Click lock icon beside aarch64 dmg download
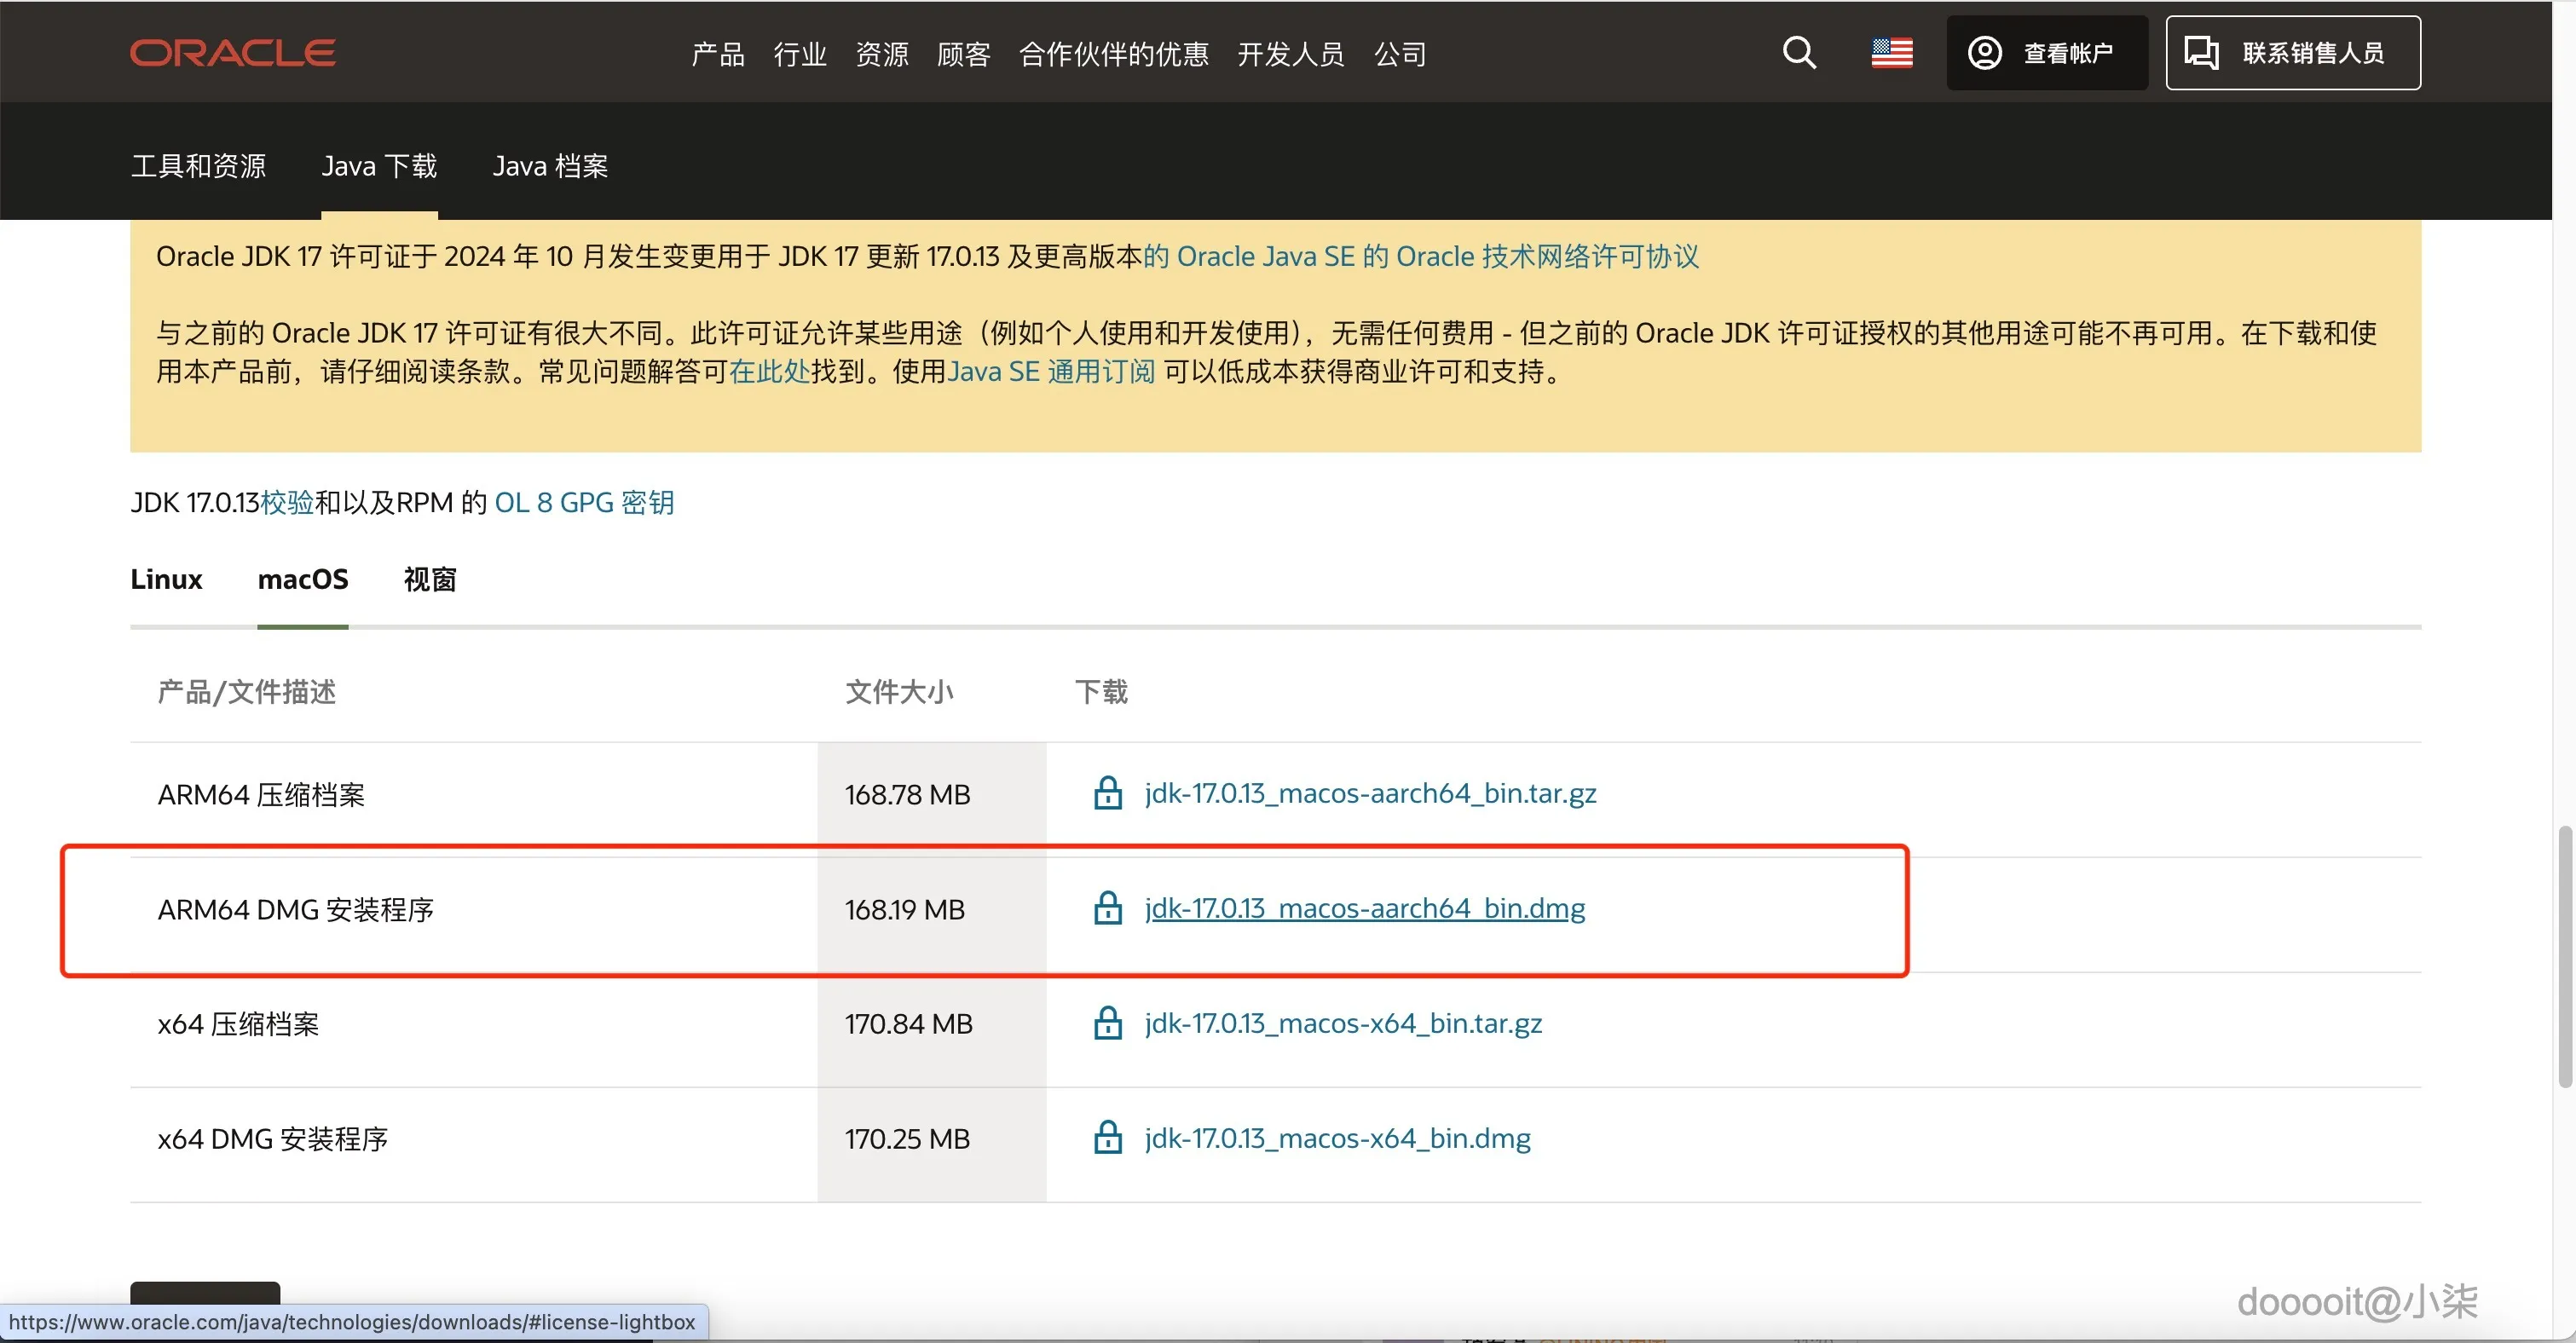Screen dimensions: 2576x1343 (x=1107, y=908)
